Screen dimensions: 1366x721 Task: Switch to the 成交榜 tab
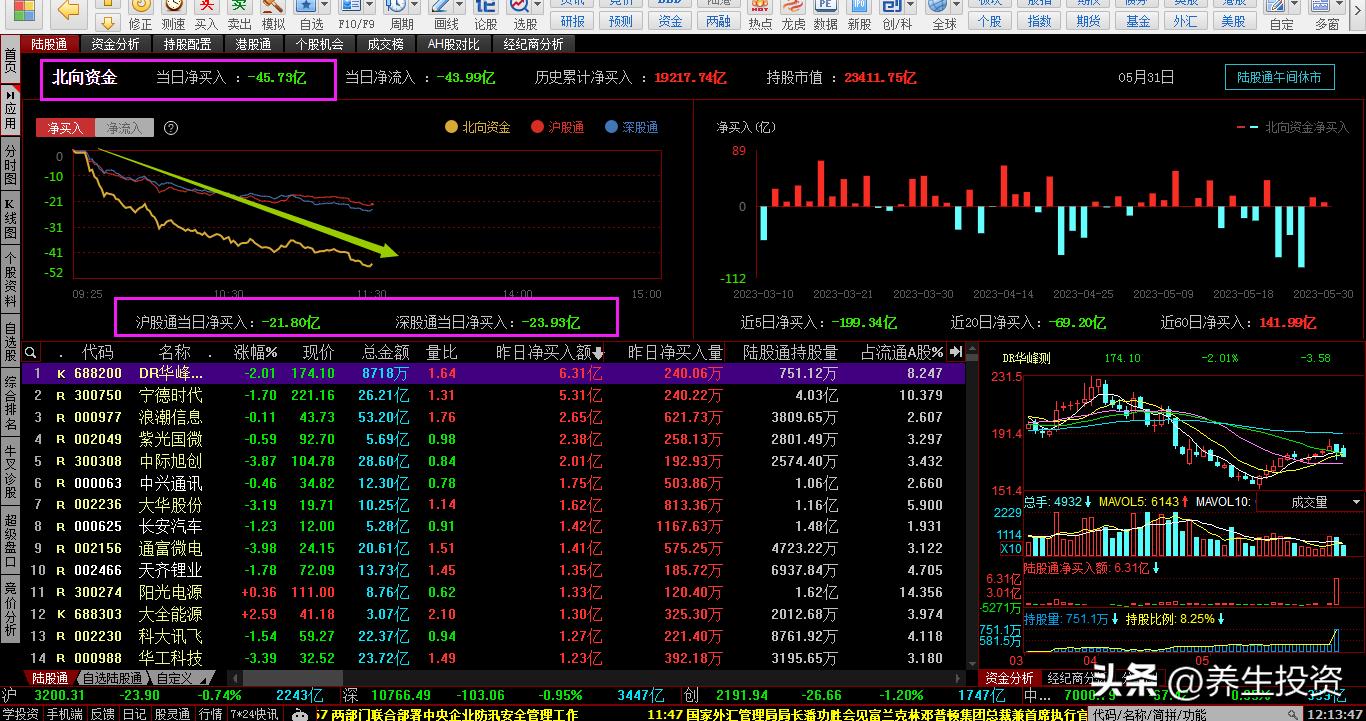(x=385, y=44)
